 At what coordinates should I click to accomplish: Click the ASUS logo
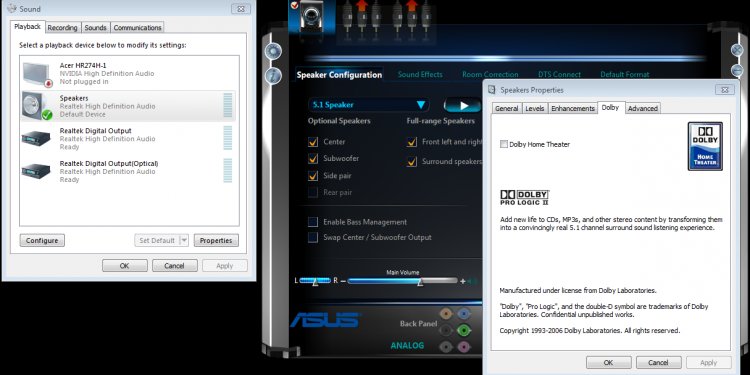[325, 320]
